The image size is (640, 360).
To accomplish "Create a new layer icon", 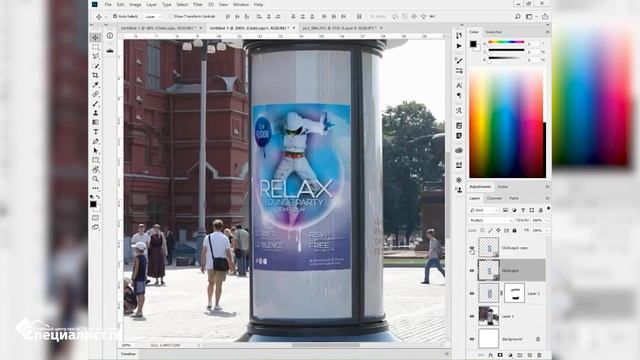I will pyautogui.click(x=530, y=356).
